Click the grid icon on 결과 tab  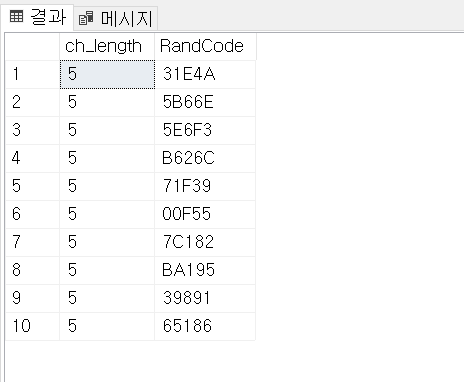16,16
